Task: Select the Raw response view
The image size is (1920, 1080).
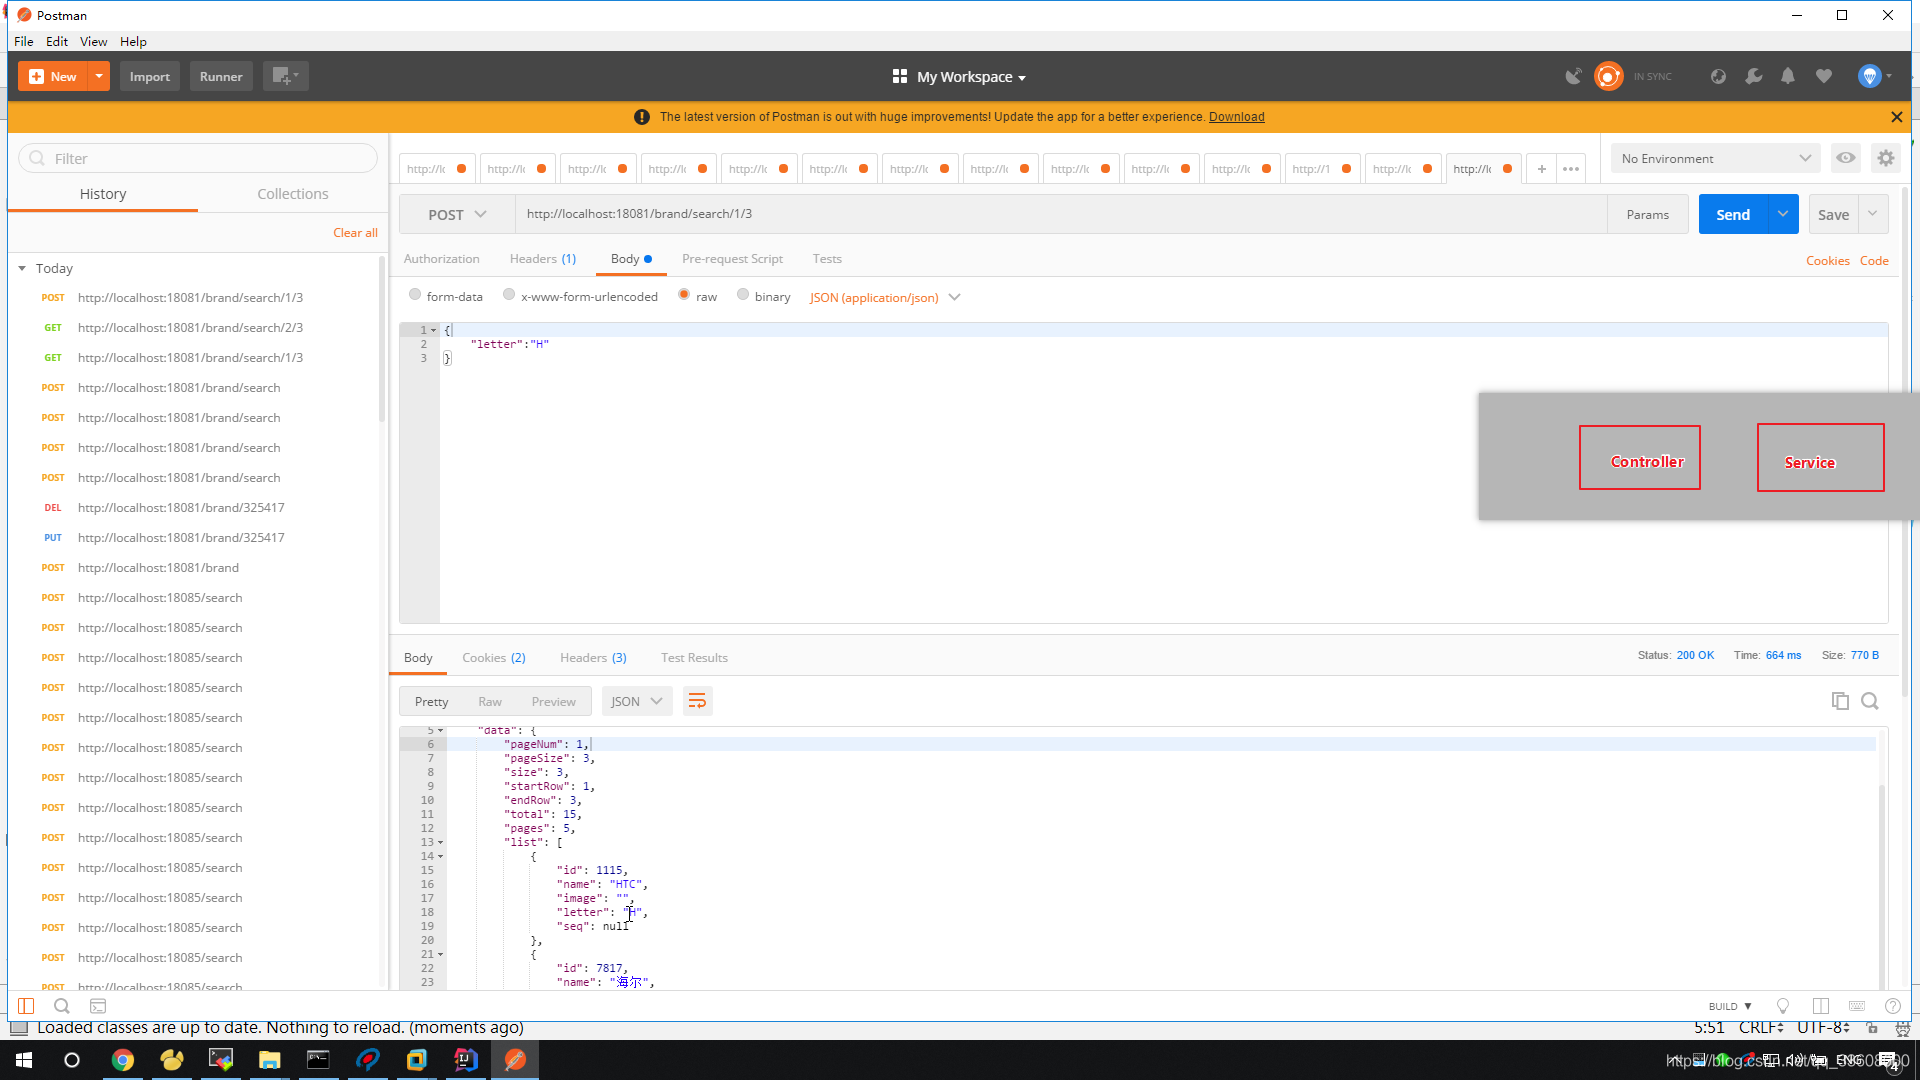Action: point(490,701)
